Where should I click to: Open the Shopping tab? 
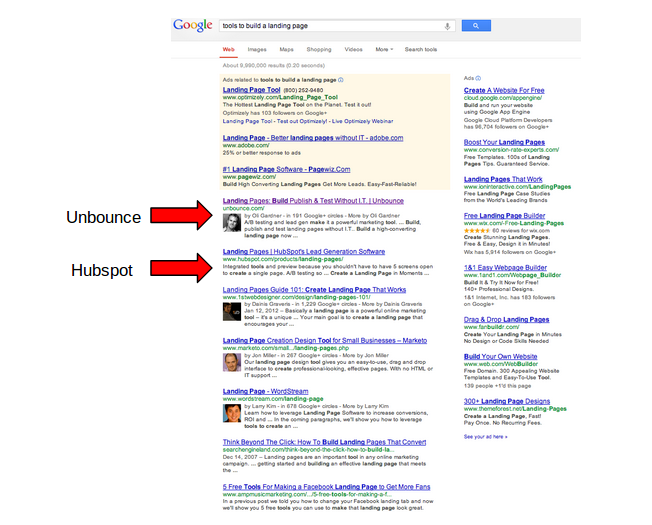319,49
